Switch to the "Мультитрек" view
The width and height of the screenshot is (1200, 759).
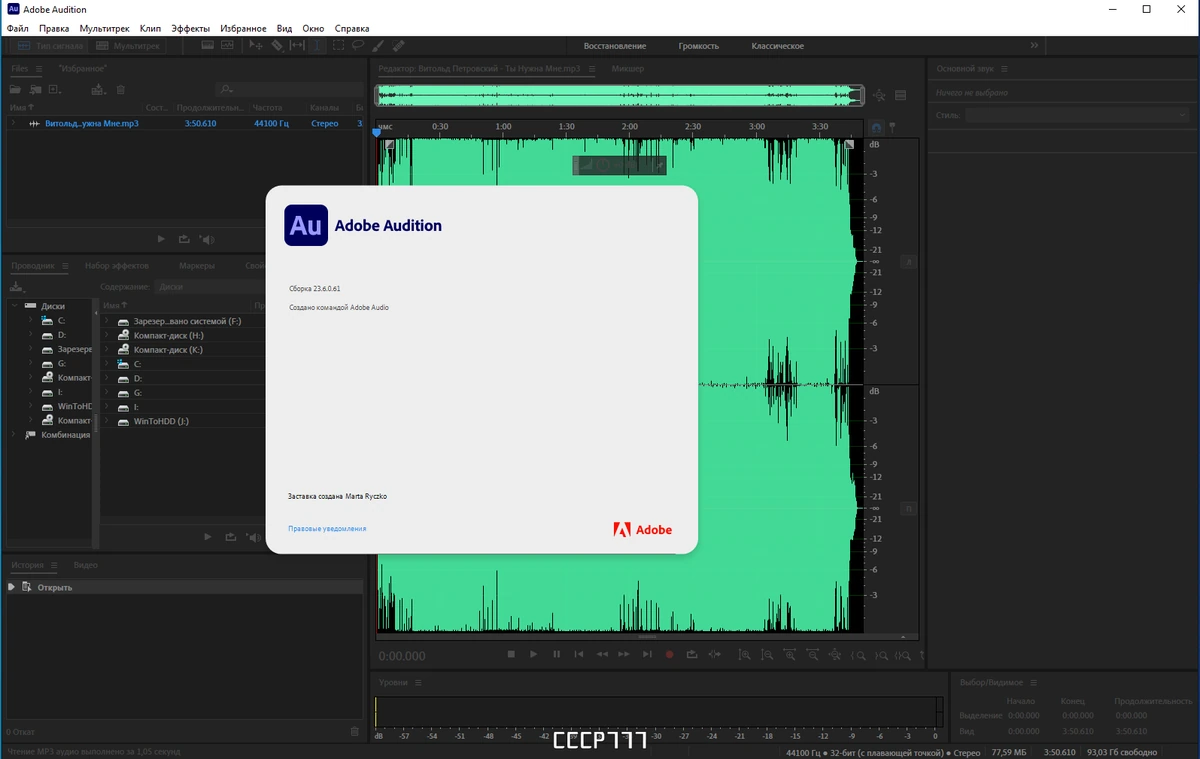coord(127,46)
